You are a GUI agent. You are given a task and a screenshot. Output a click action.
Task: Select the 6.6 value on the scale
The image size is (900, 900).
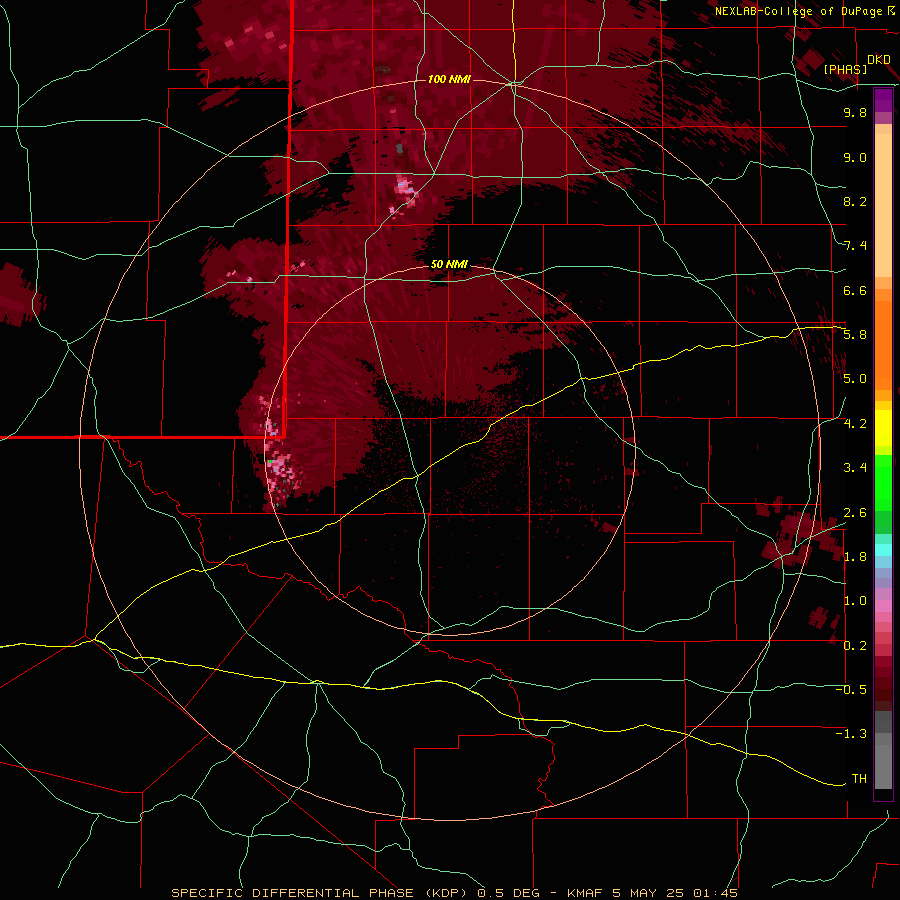[855, 290]
